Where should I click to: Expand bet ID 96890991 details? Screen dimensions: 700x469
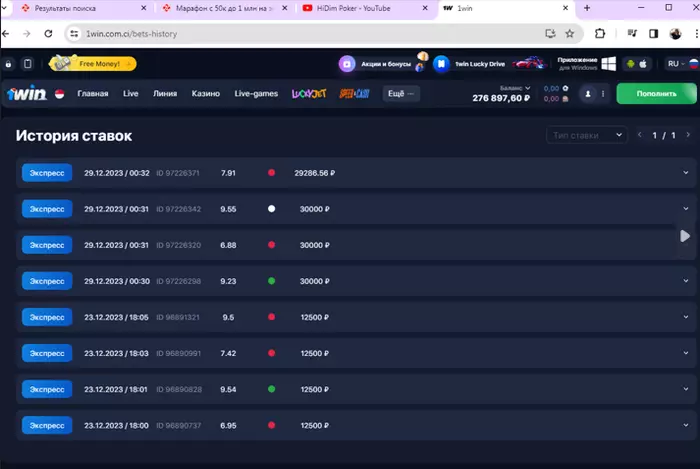686,353
